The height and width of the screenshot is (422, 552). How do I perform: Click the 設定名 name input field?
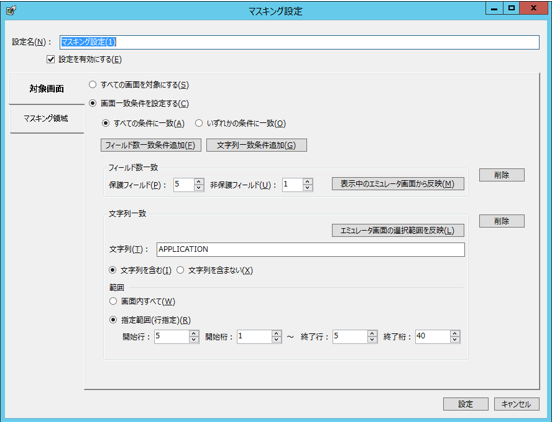[x=299, y=42]
